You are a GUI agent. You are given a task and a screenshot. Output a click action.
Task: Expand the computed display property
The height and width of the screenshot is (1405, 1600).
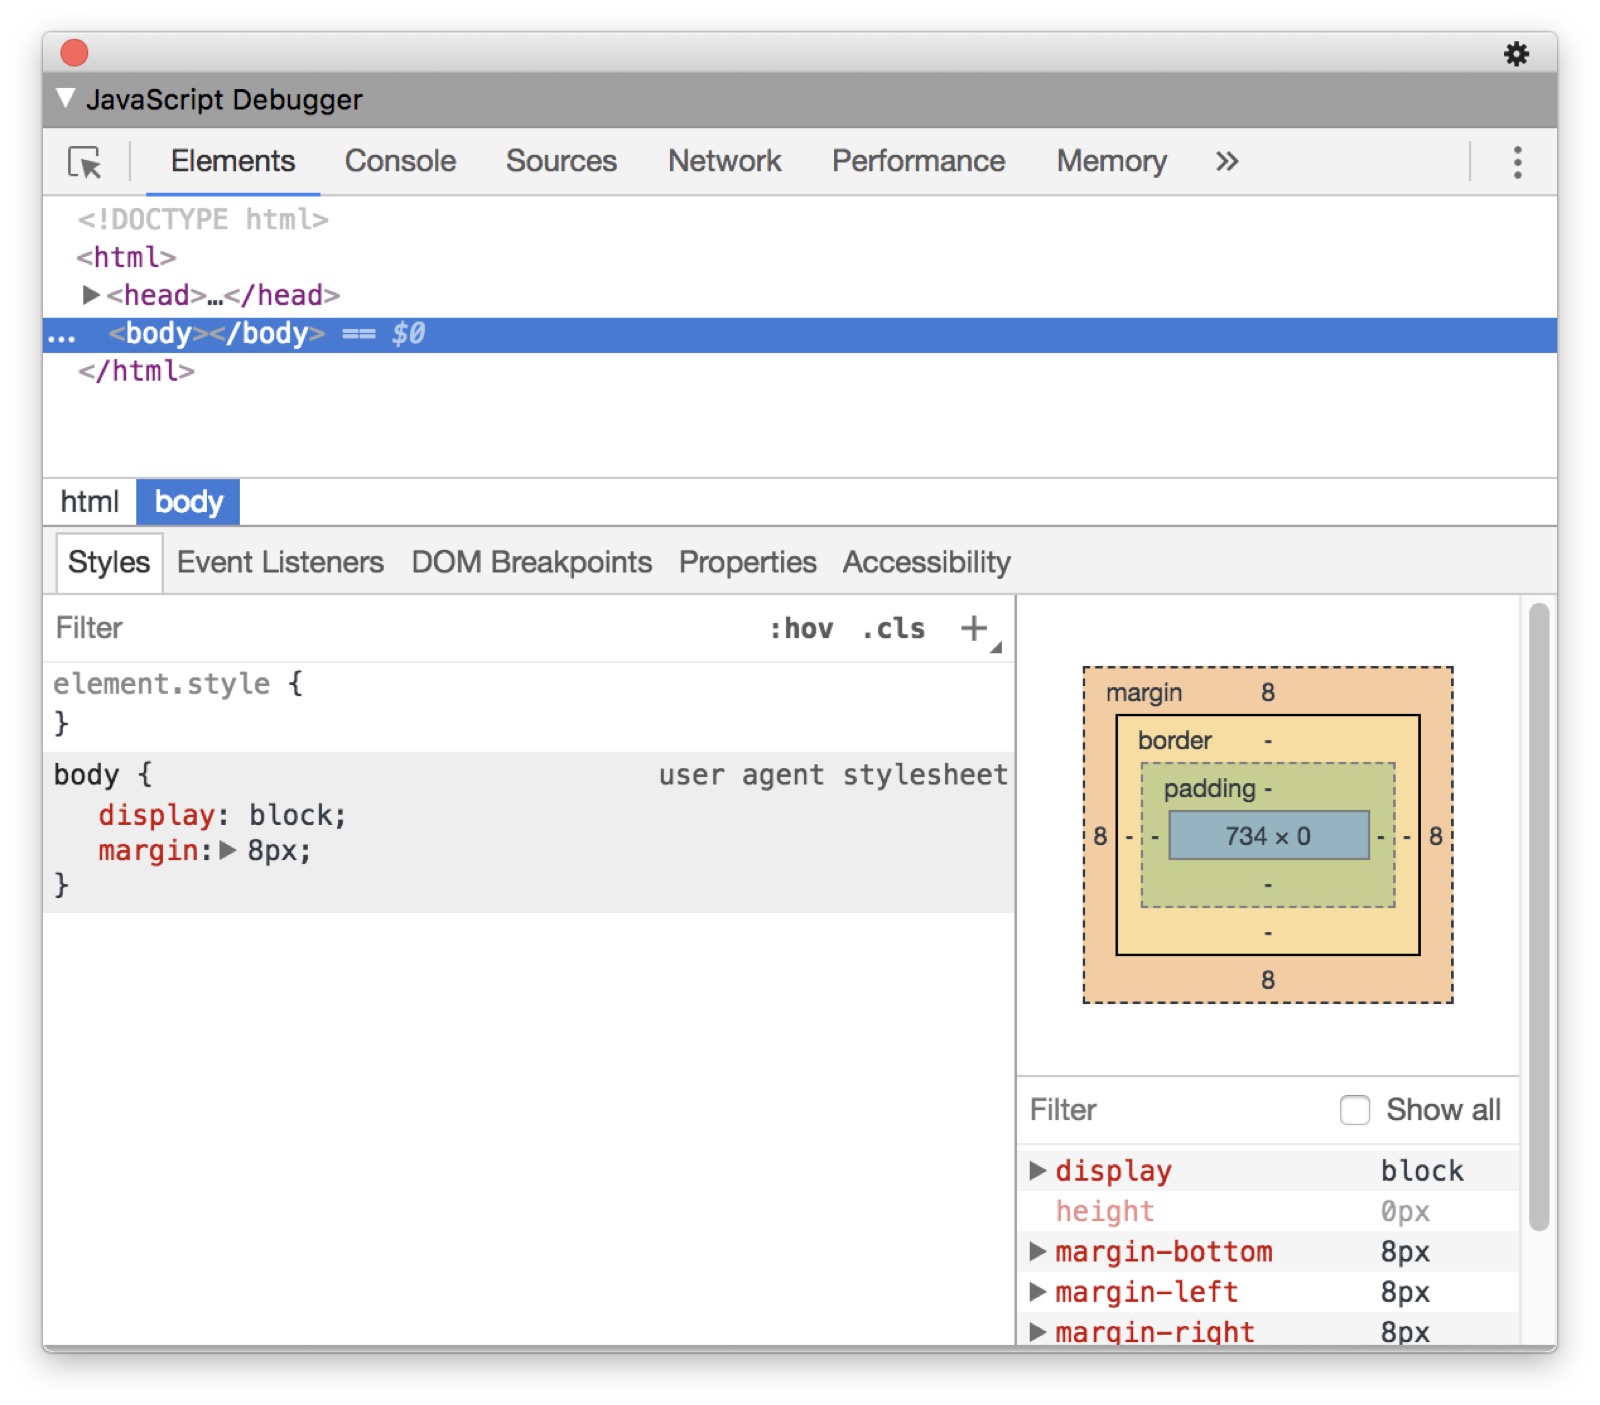(1038, 1171)
